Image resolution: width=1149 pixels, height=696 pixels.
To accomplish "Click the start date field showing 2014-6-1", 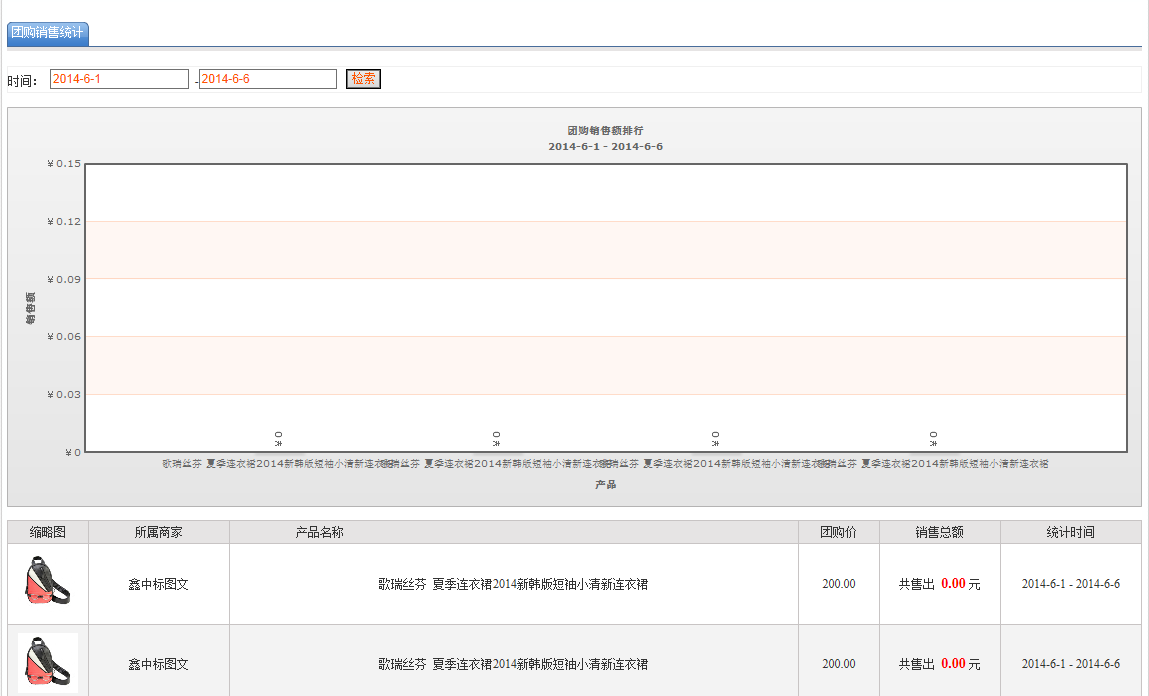I will point(119,79).
